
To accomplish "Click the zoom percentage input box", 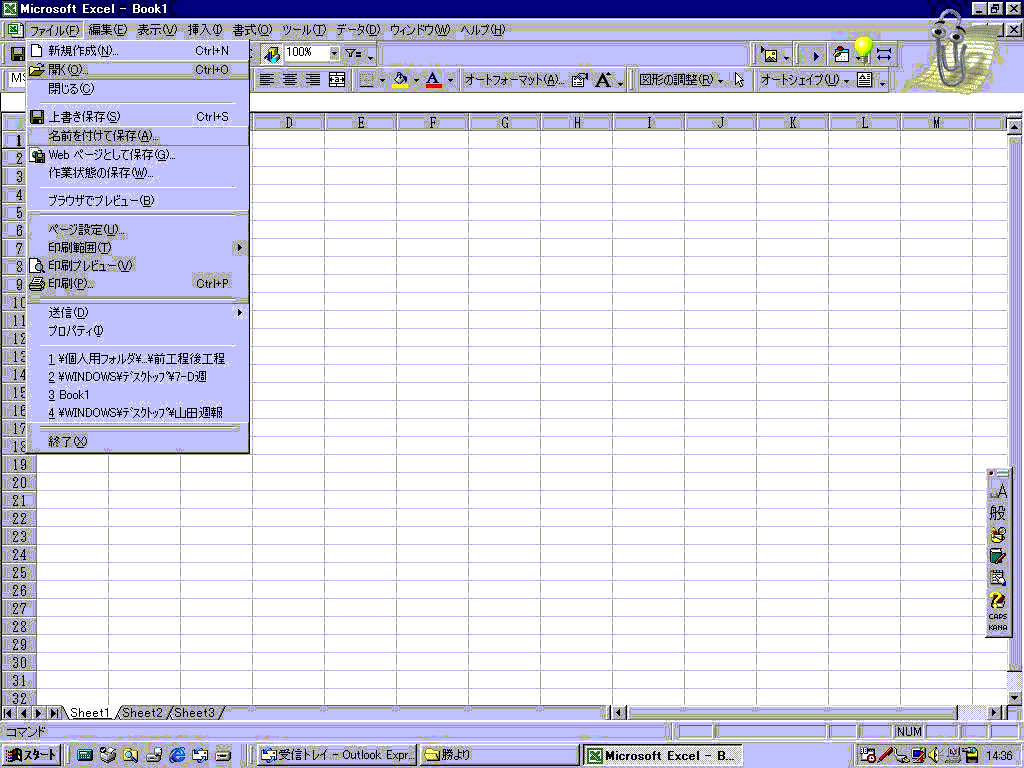I will point(306,53).
